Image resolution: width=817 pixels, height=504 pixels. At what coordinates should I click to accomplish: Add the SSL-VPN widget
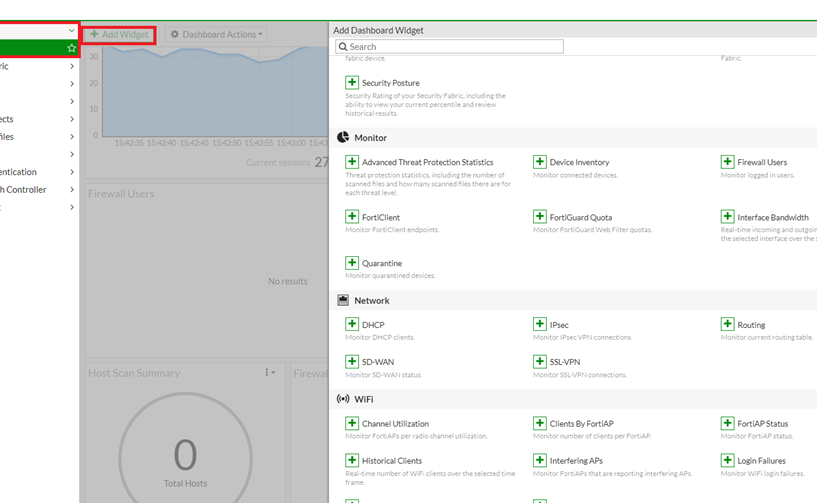540,362
